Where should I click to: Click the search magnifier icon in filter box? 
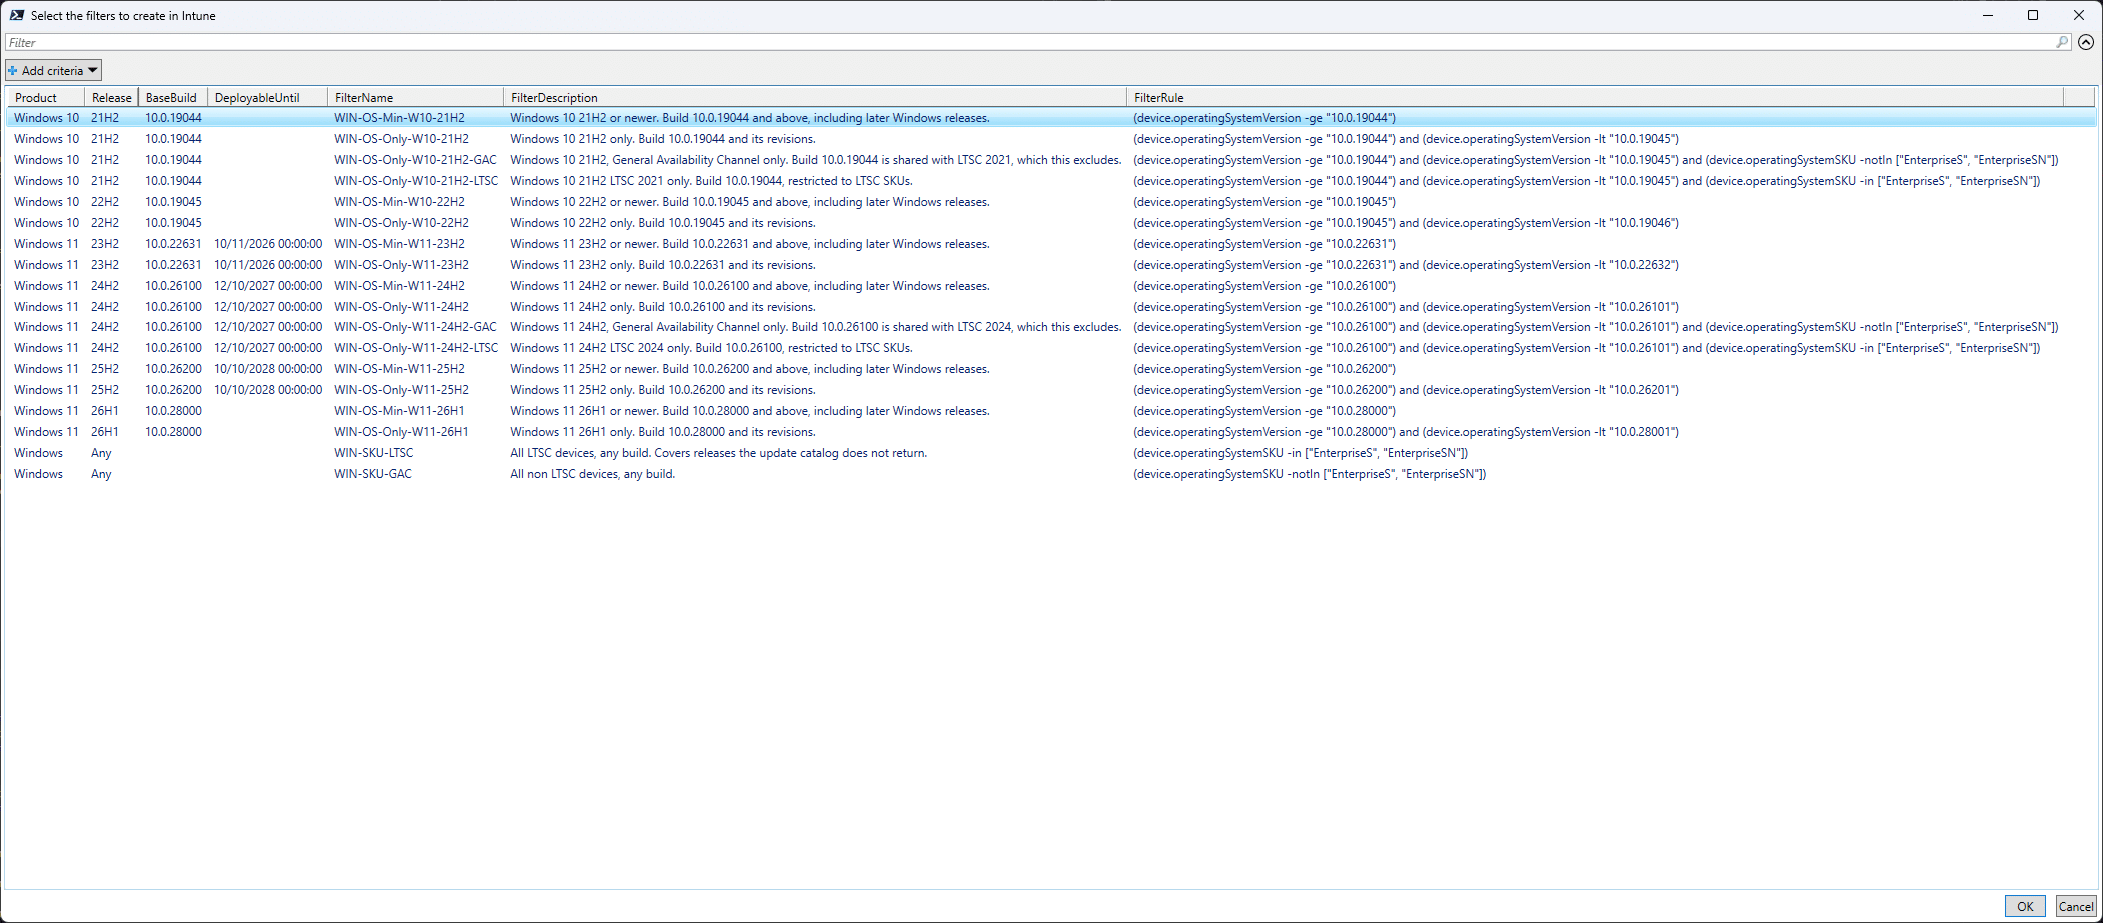(2062, 42)
